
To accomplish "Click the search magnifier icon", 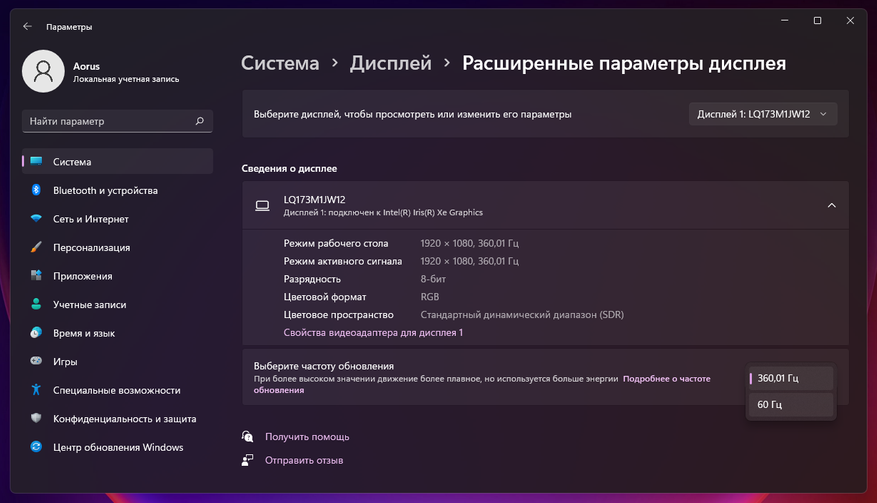I will (200, 121).
